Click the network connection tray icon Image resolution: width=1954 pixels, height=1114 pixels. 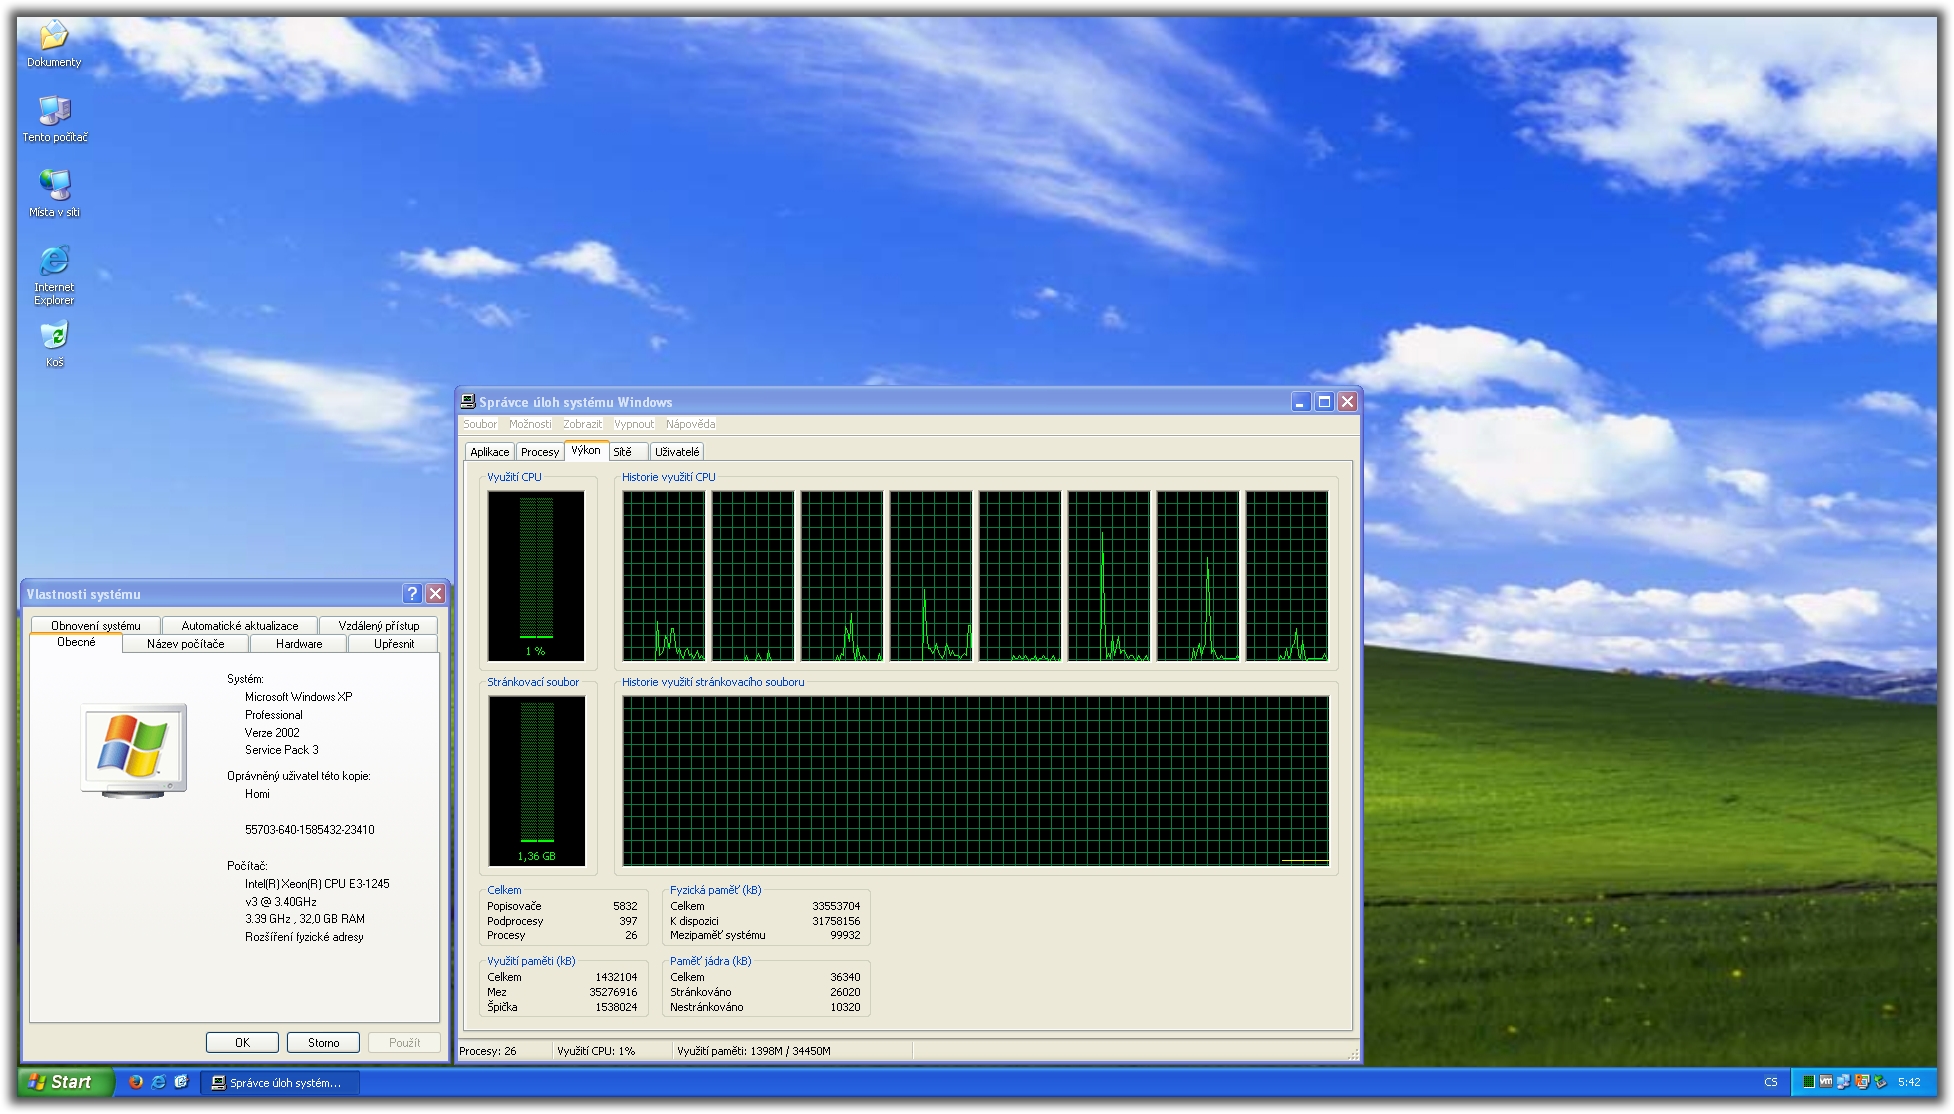[x=1843, y=1081]
